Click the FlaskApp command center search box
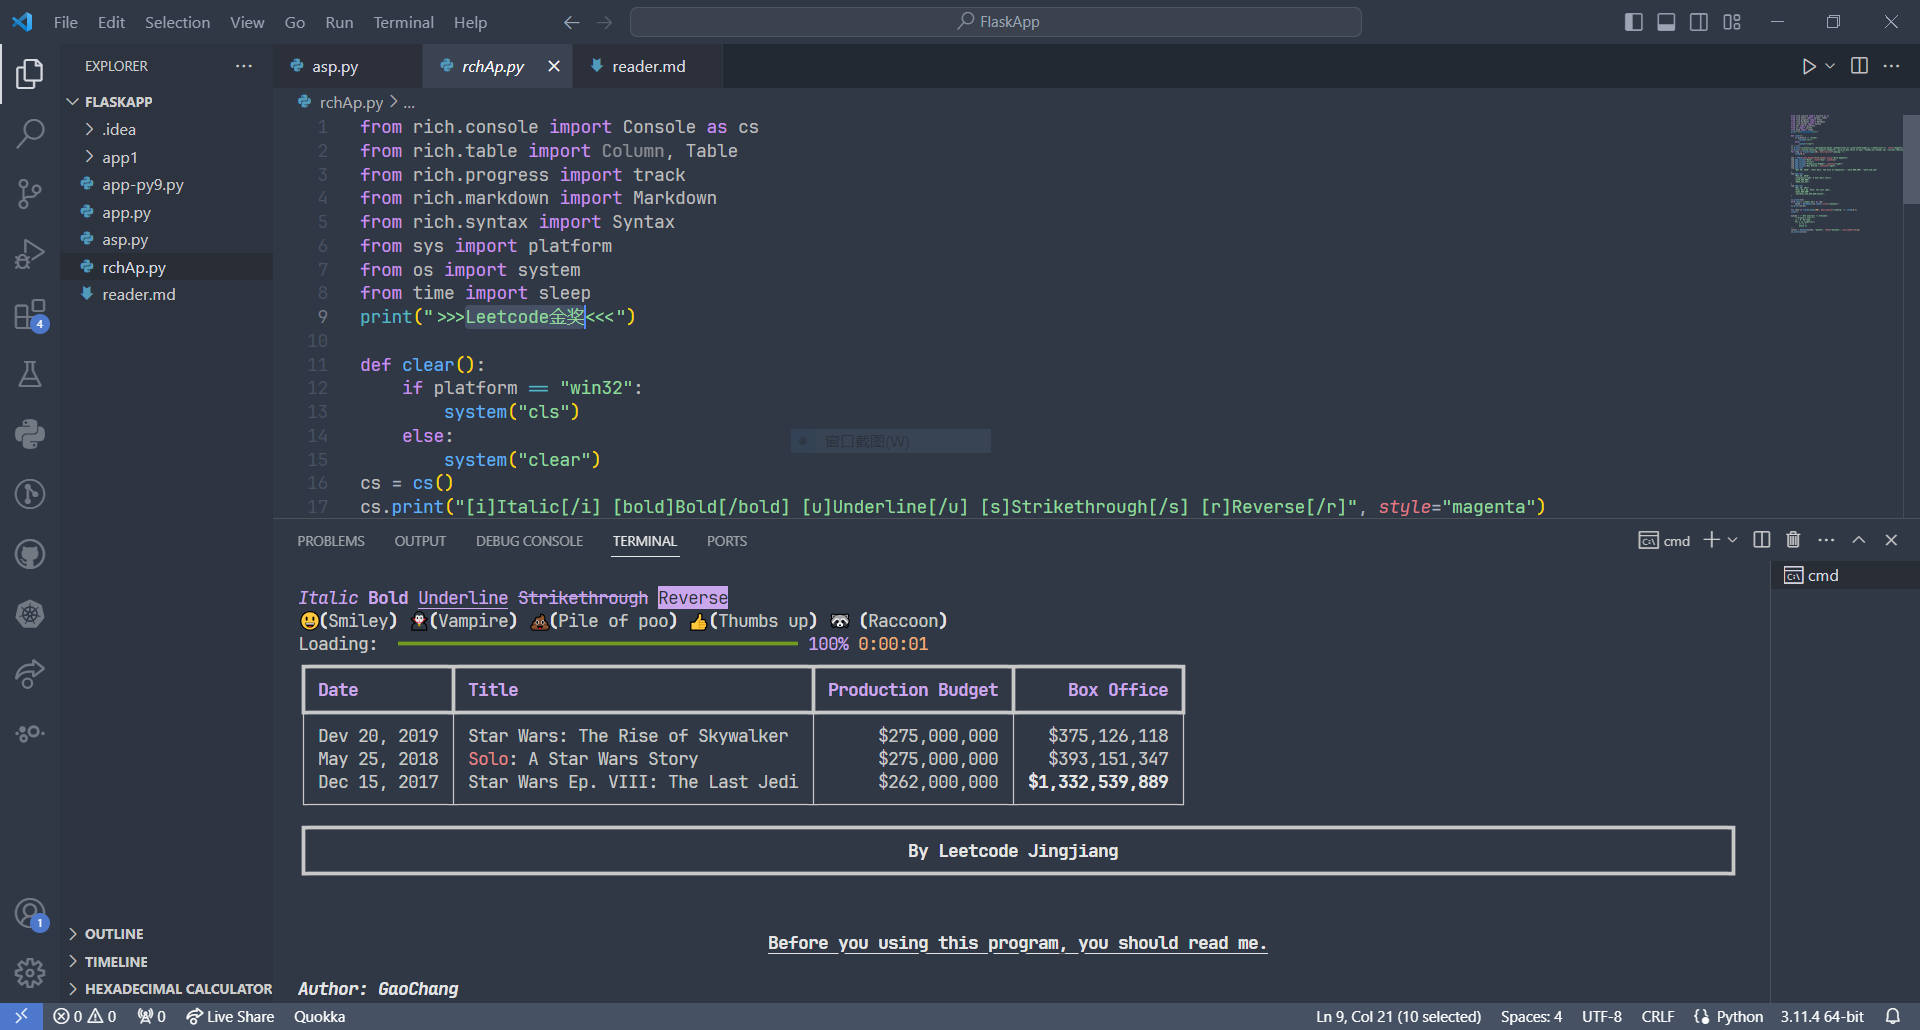Viewport: 1920px width, 1030px height. click(996, 22)
